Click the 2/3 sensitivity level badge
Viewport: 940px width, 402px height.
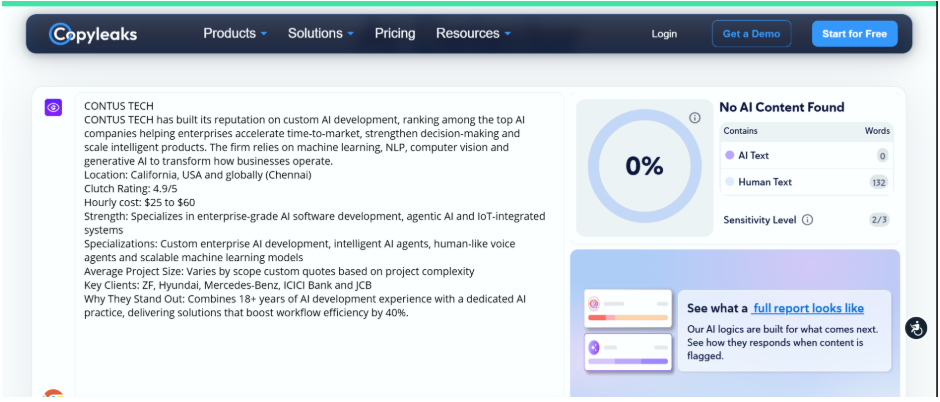point(879,220)
